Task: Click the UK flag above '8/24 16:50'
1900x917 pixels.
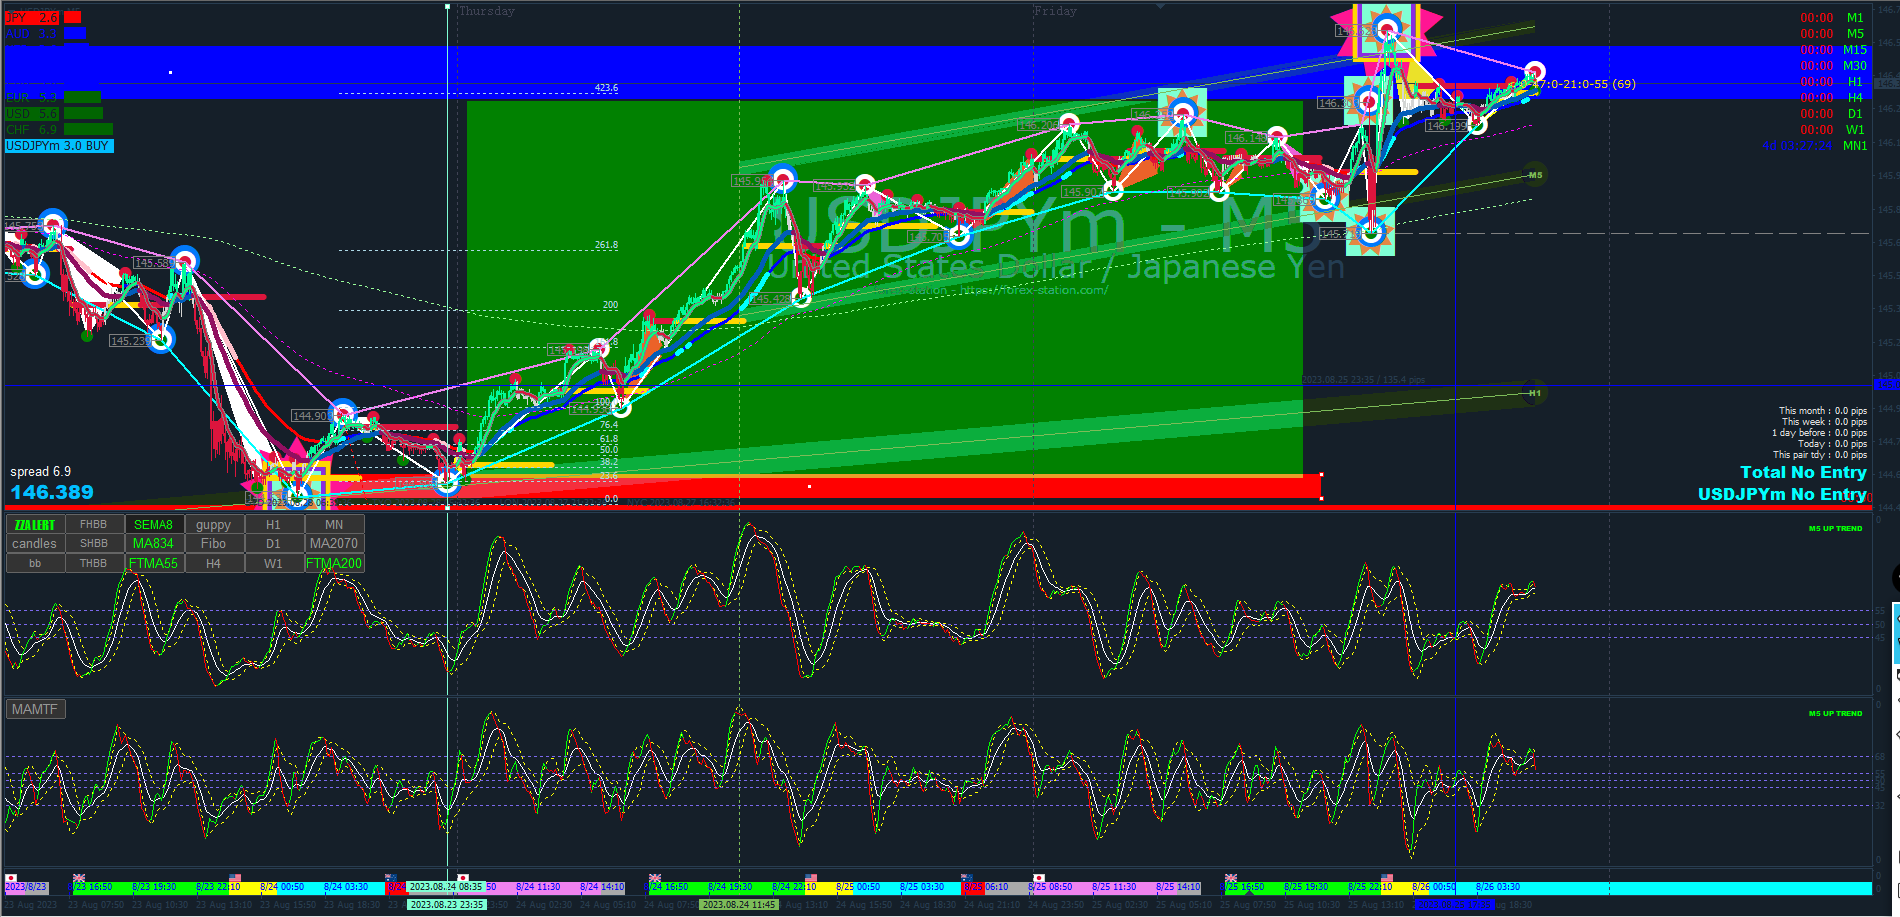Action: (x=655, y=878)
